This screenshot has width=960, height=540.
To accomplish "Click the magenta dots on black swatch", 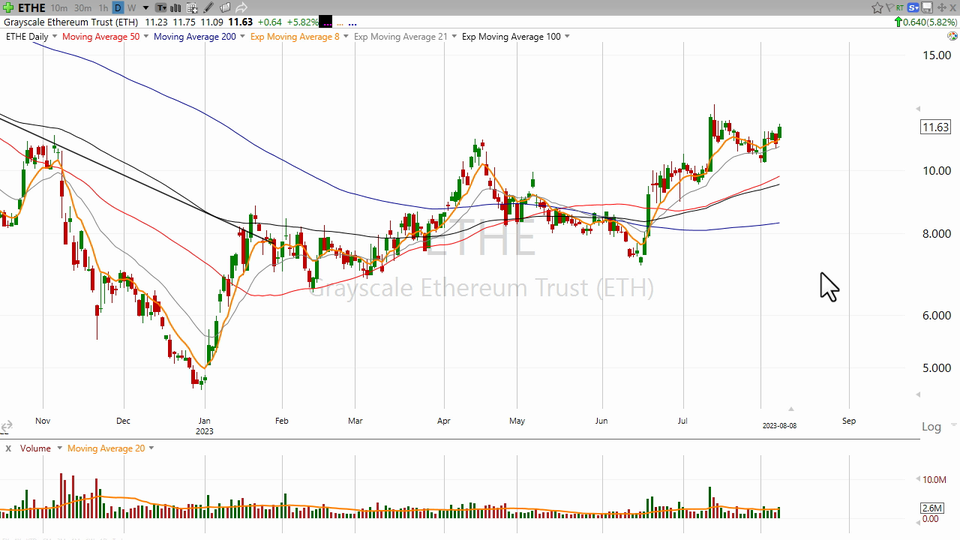I will click(326, 22).
